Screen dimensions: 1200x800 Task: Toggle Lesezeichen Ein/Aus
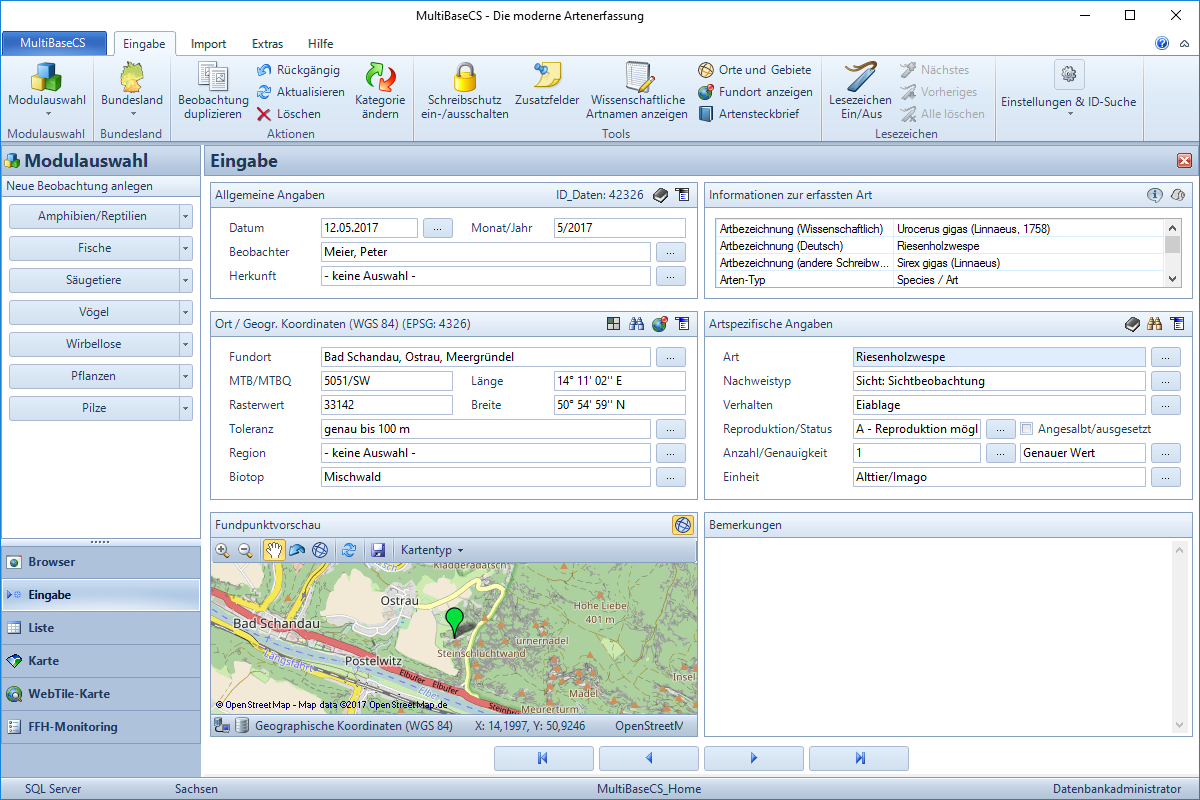[860, 91]
